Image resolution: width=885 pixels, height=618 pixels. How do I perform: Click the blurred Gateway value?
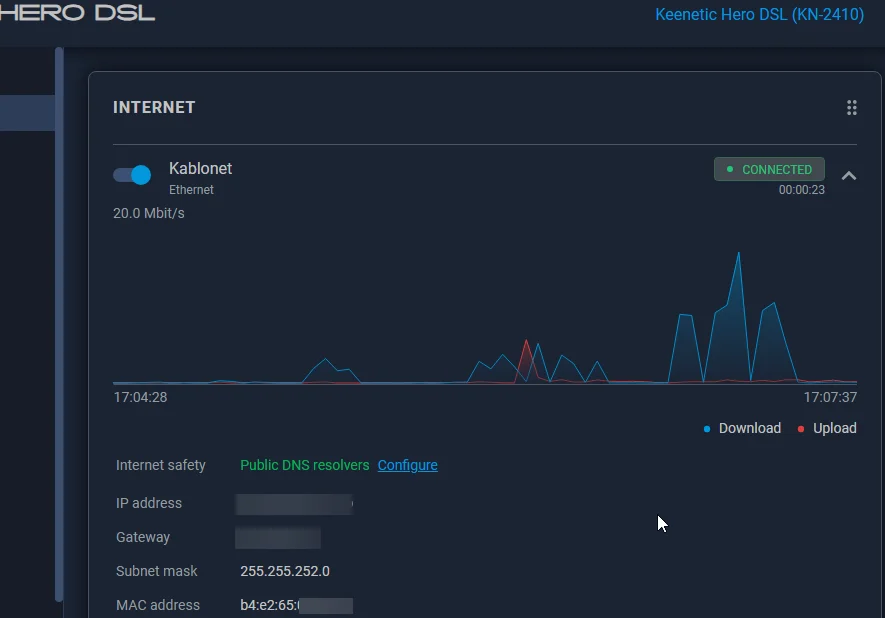(278, 538)
